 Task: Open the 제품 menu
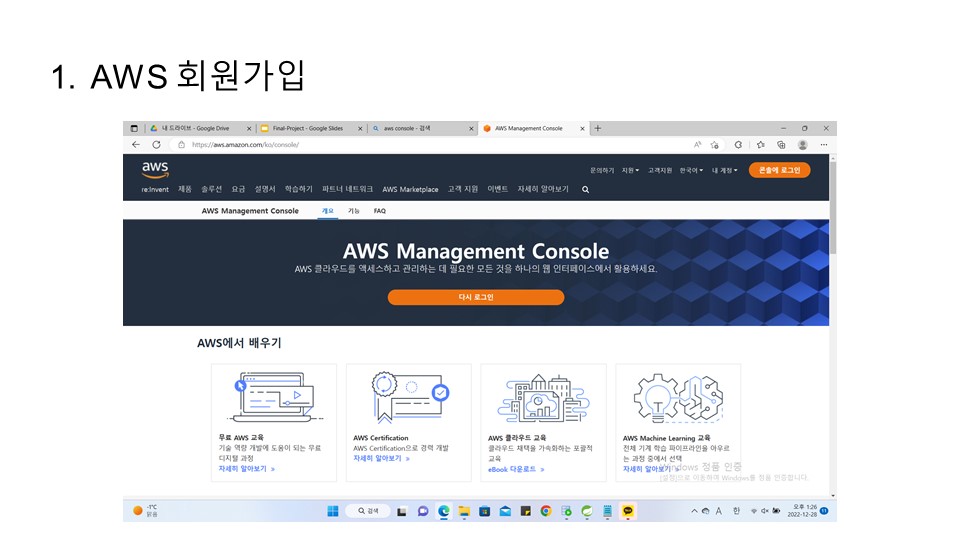pyautogui.click(x=185, y=189)
